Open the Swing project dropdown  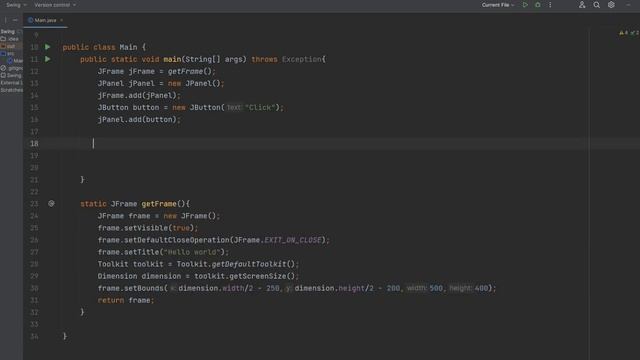pos(16,5)
